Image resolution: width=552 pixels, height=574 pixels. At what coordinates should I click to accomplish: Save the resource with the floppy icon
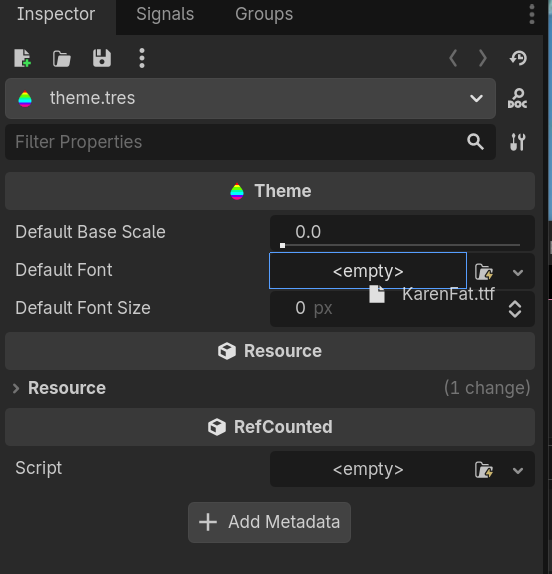[x=102, y=58]
